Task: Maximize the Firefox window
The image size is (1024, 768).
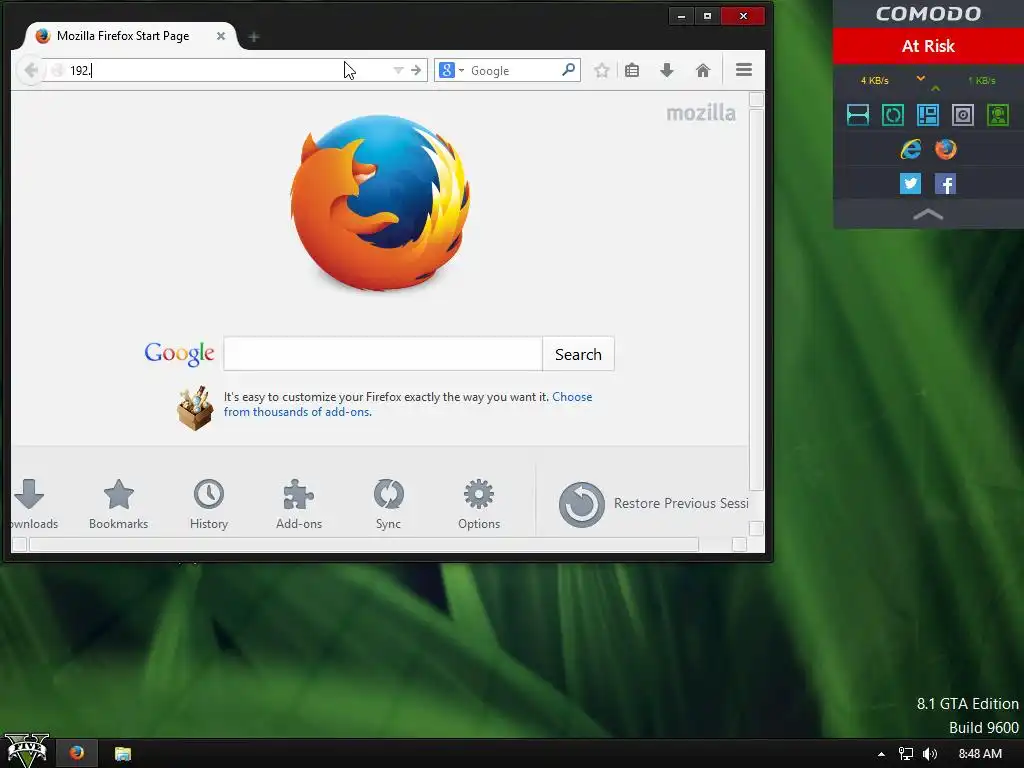Action: click(x=707, y=16)
